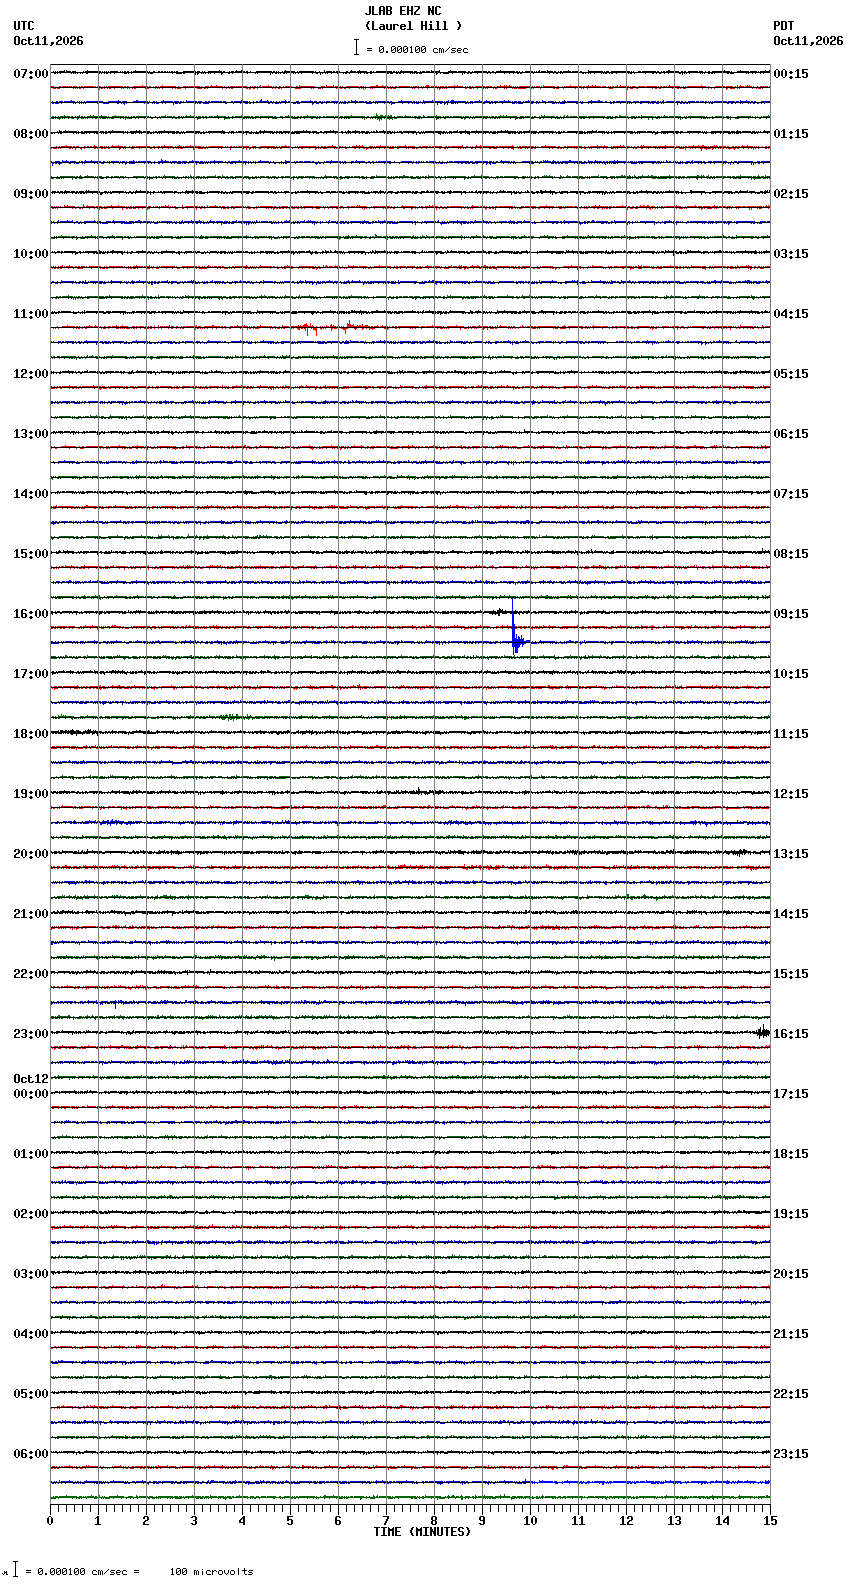Screen dimensions: 850x1584
Task: Click the station title 'JLAB EHZ NC'
Action: coord(402,11)
